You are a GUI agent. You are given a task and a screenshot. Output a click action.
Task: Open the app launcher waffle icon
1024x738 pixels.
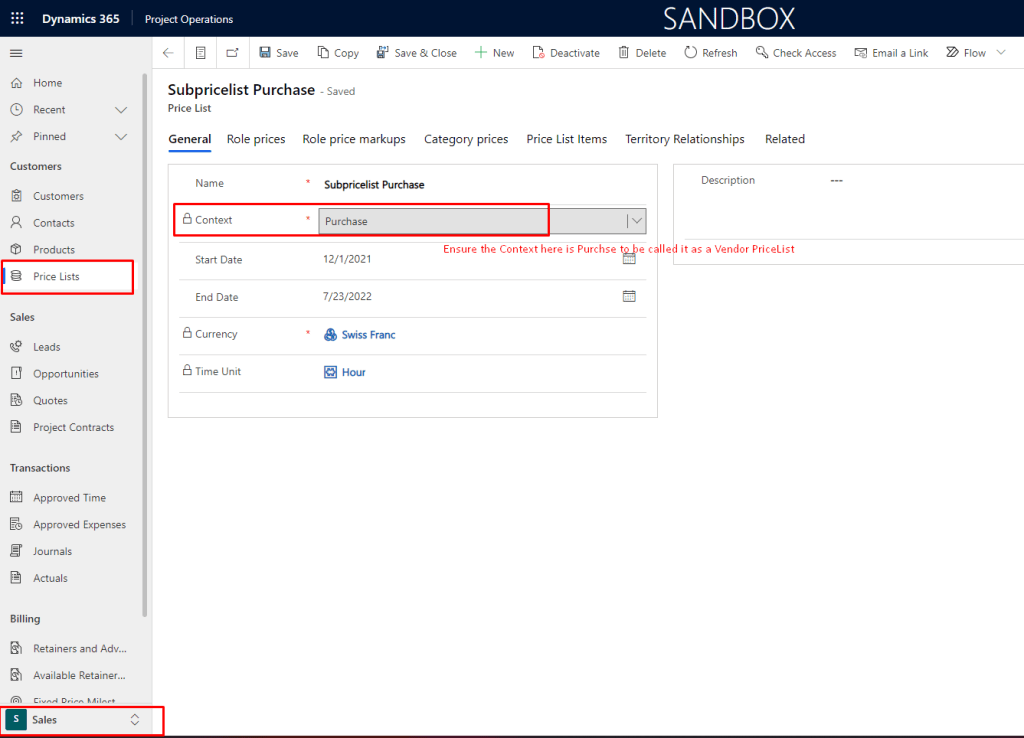(x=17, y=19)
